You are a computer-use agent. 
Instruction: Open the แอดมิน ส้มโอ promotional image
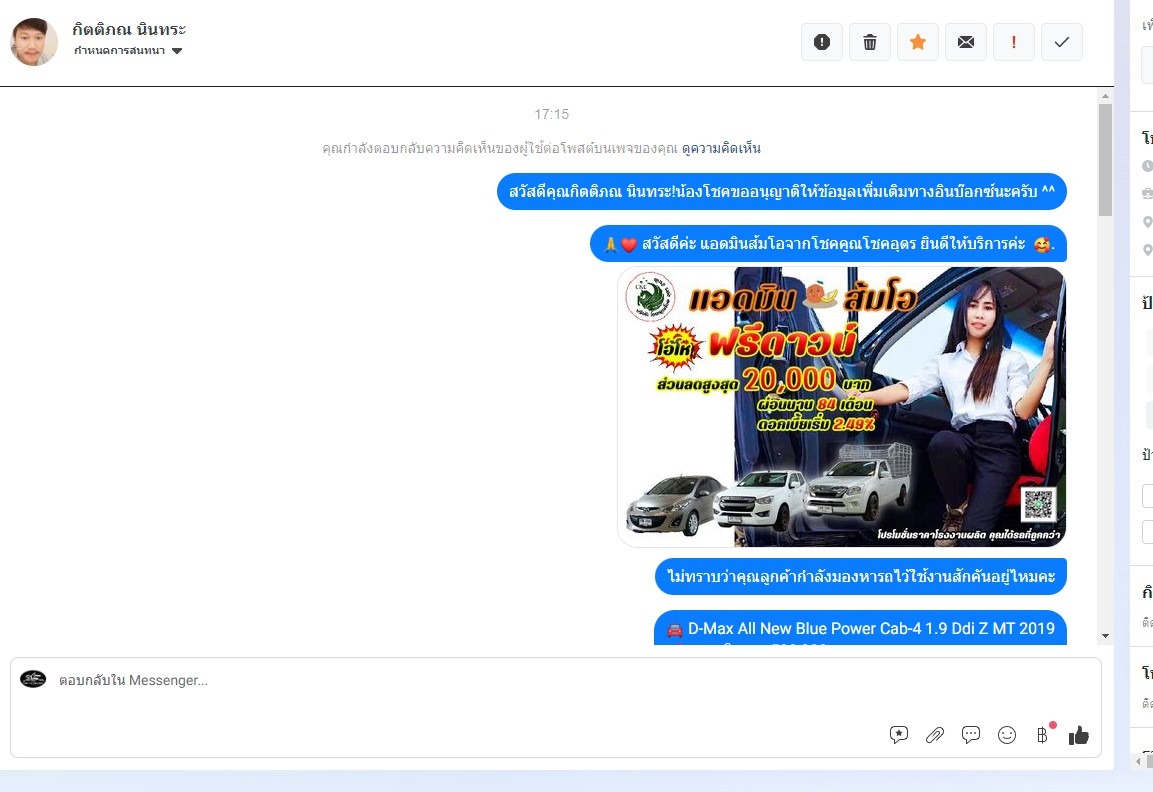841,407
